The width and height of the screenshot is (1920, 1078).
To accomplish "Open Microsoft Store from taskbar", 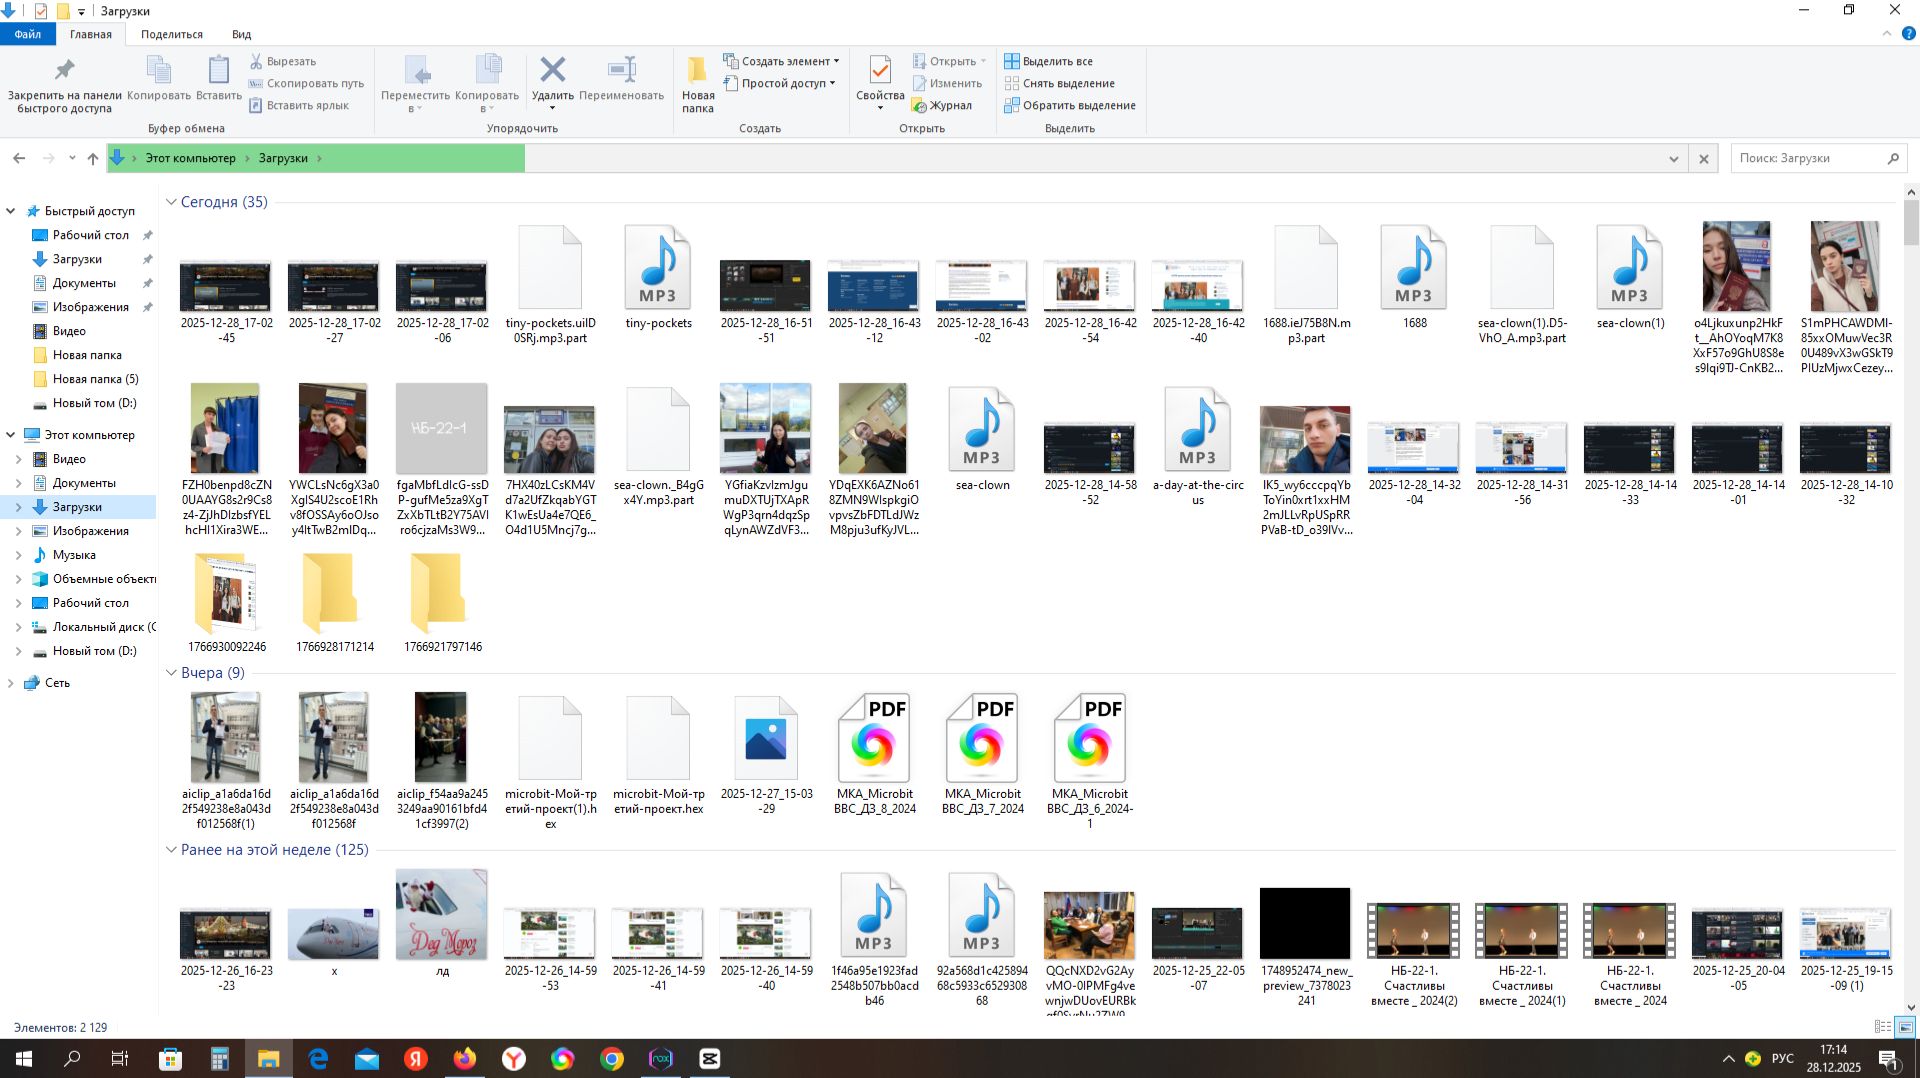I will [x=171, y=1058].
